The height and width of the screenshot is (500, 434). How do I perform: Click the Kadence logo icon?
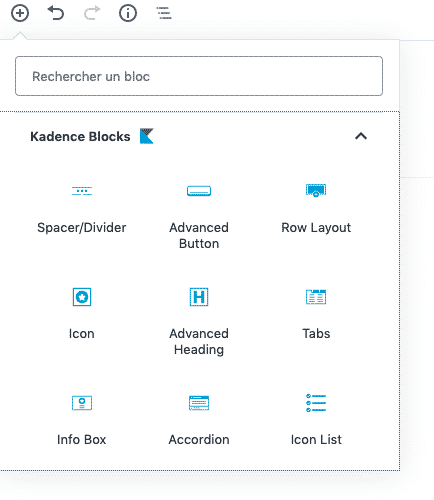147,136
